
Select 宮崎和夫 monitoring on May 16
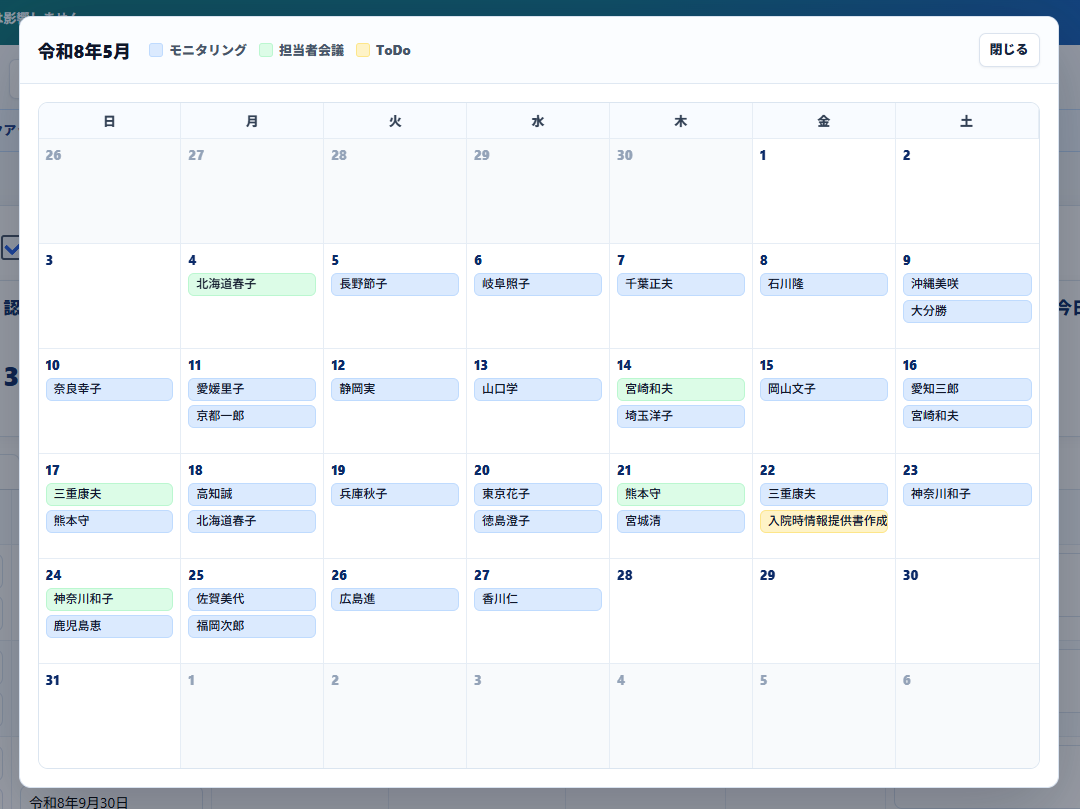click(x=967, y=417)
